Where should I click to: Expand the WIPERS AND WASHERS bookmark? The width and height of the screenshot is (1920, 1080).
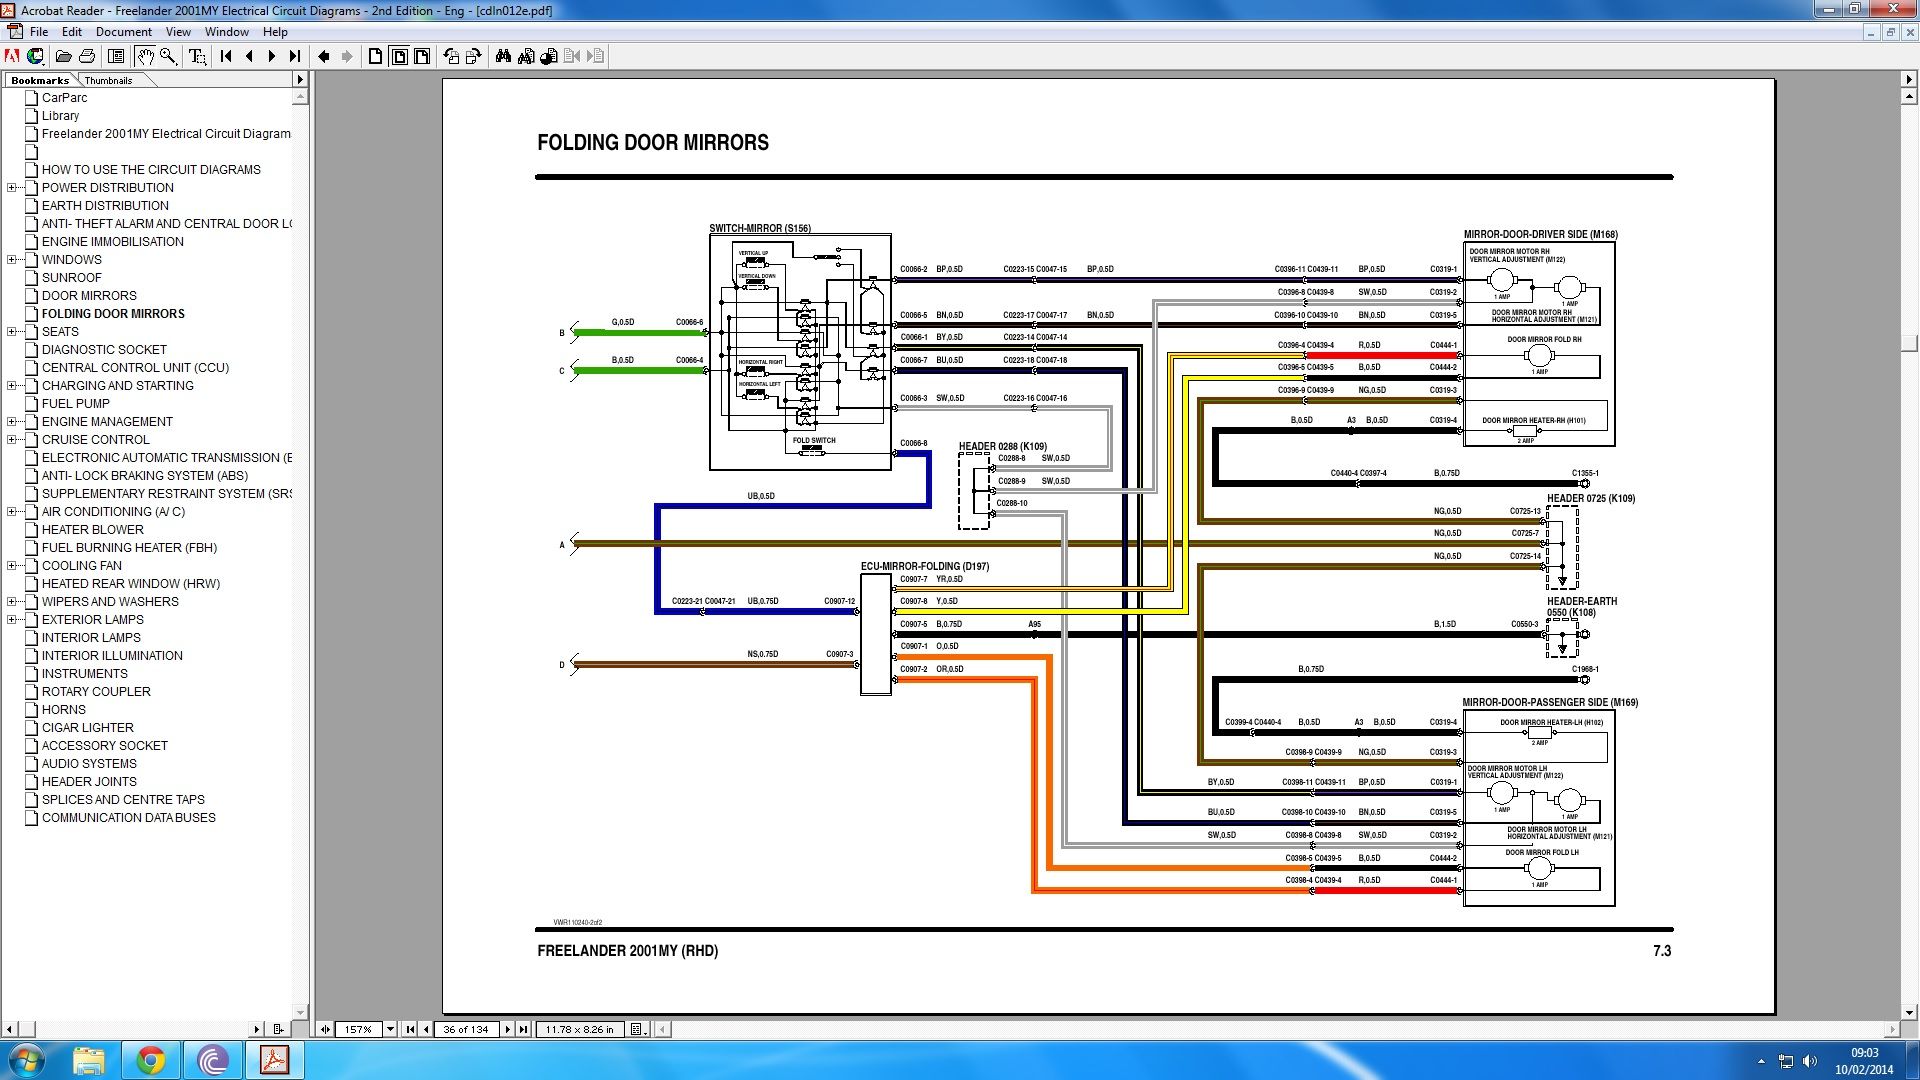[x=12, y=602]
